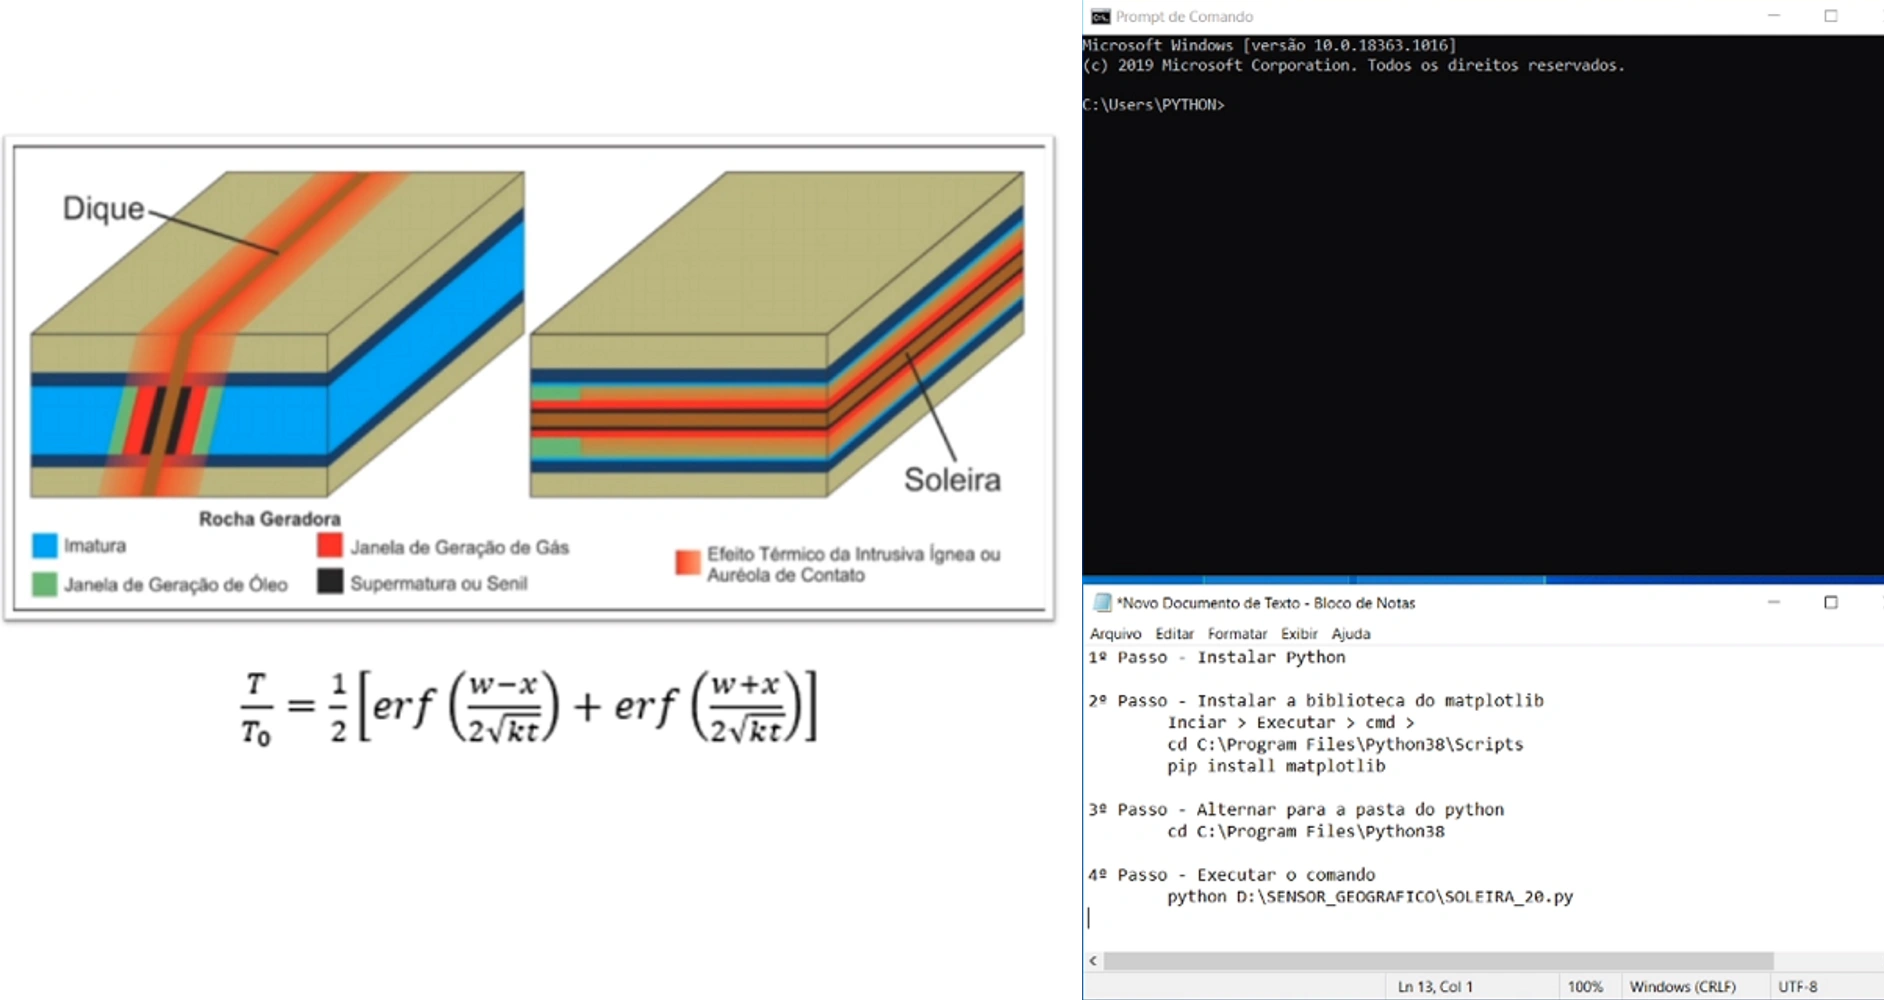1884x1000 pixels.
Task: Click the green Janela de Geração de Óleo swatch
Action: (x=44, y=583)
